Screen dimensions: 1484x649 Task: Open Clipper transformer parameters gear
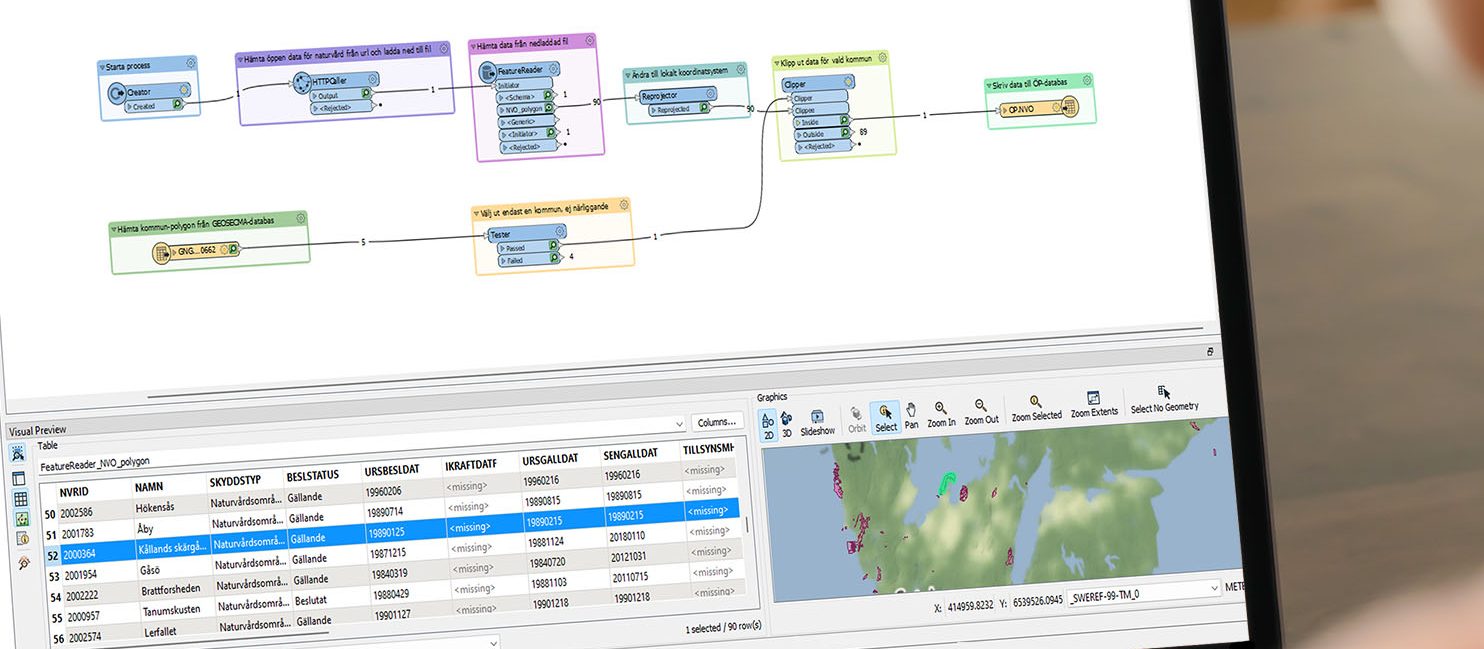pyautogui.click(x=847, y=81)
